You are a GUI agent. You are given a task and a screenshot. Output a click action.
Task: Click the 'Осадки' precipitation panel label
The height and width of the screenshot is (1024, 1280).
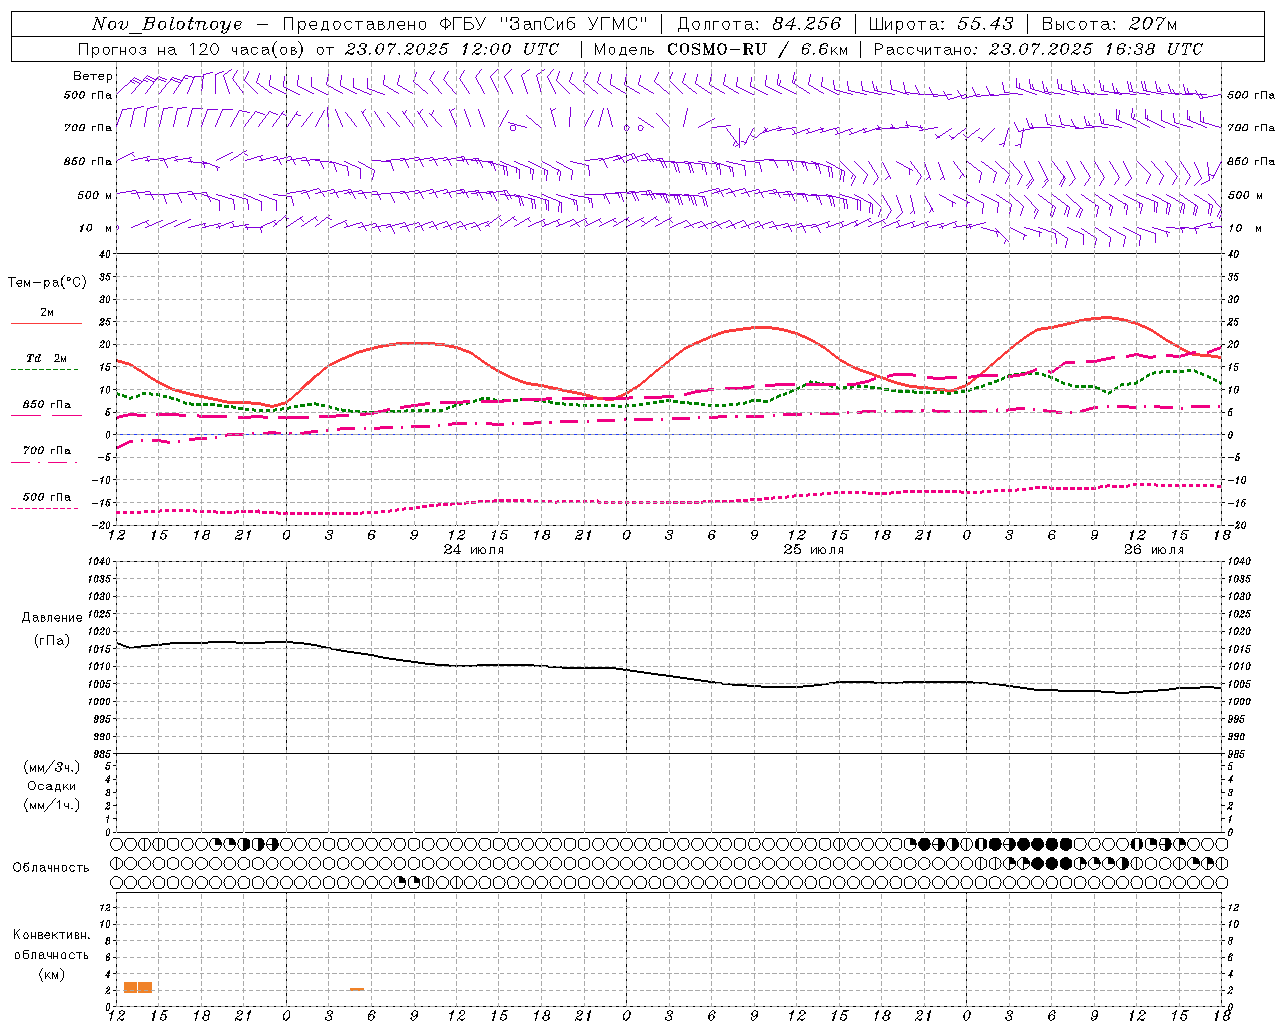coord(52,786)
